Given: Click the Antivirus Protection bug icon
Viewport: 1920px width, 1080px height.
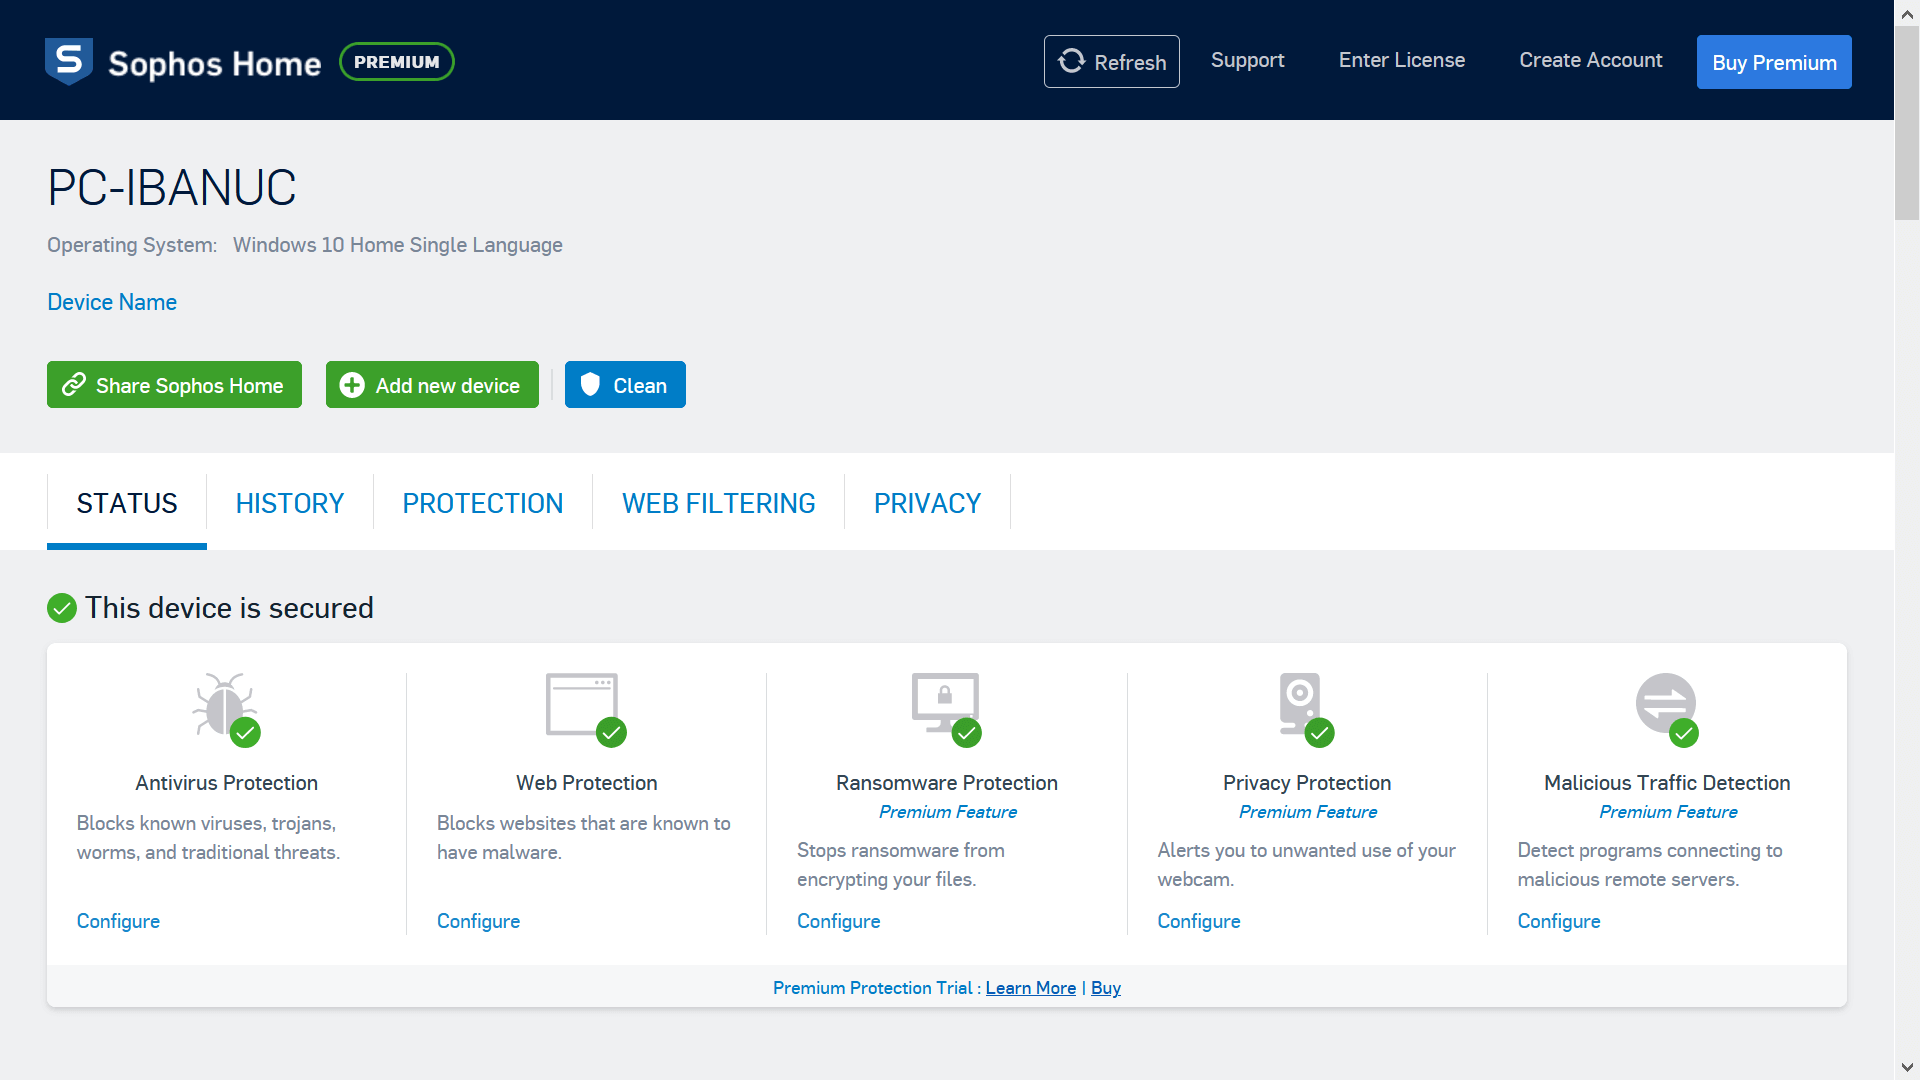Looking at the screenshot, I should [x=226, y=709].
